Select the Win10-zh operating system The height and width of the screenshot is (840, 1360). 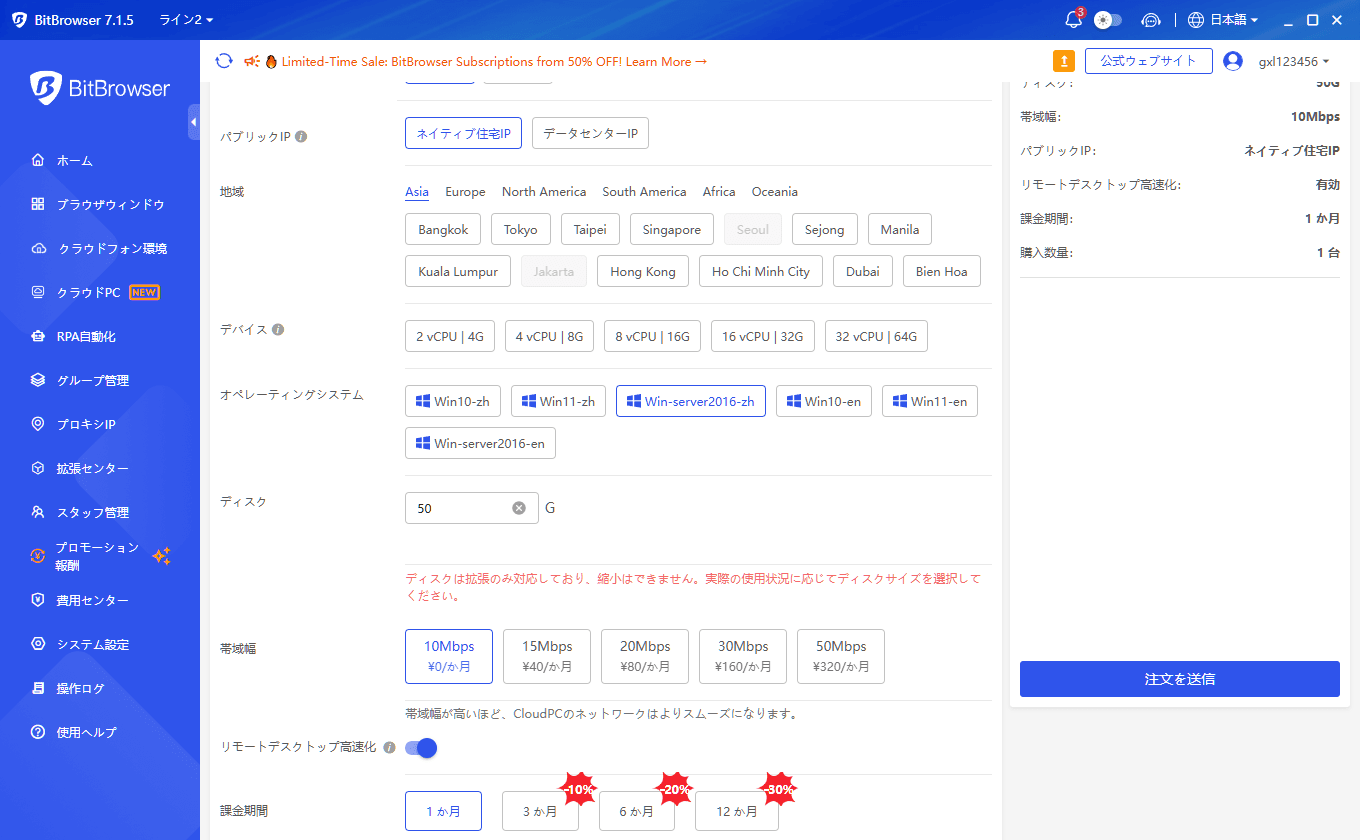(453, 401)
